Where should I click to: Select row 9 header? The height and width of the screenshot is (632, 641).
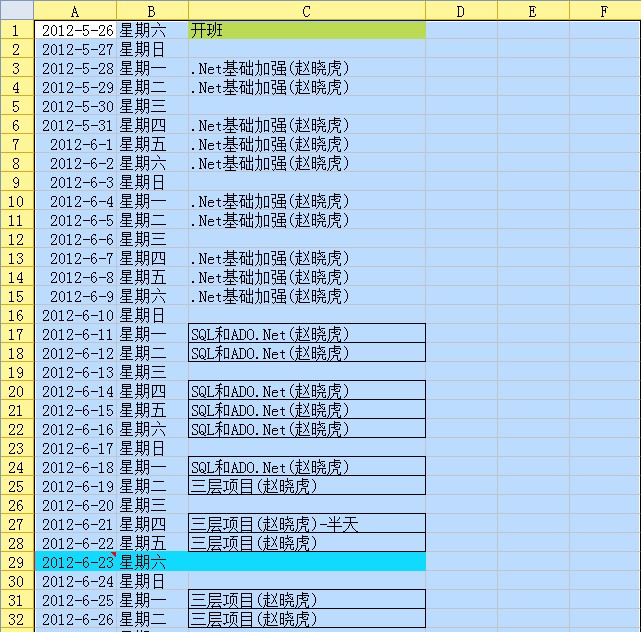point(17,182)
